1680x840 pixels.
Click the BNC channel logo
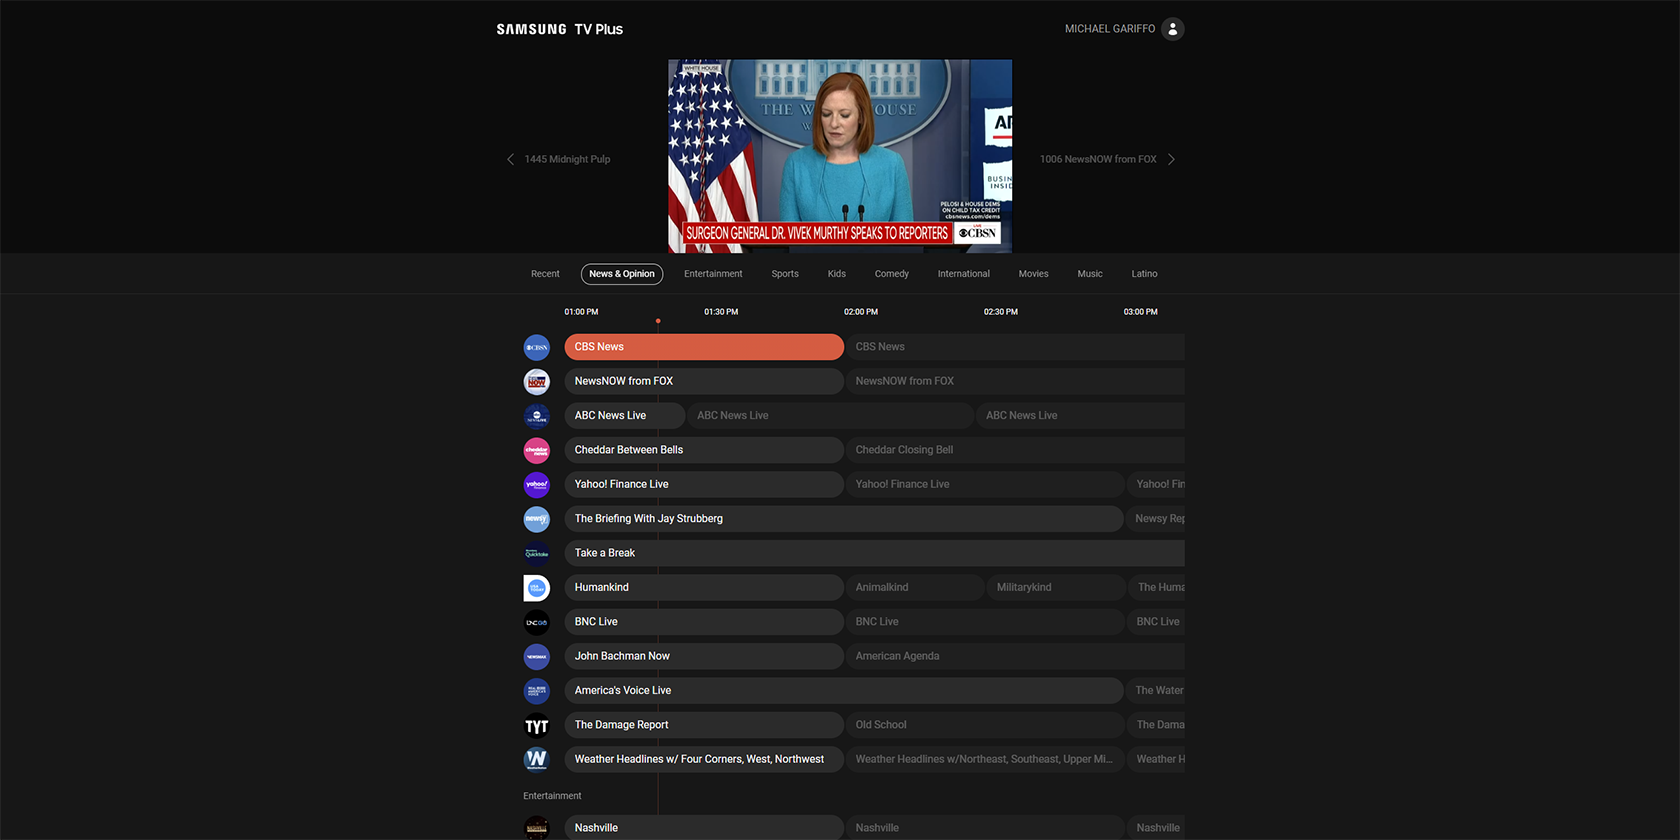pos(537,622)
